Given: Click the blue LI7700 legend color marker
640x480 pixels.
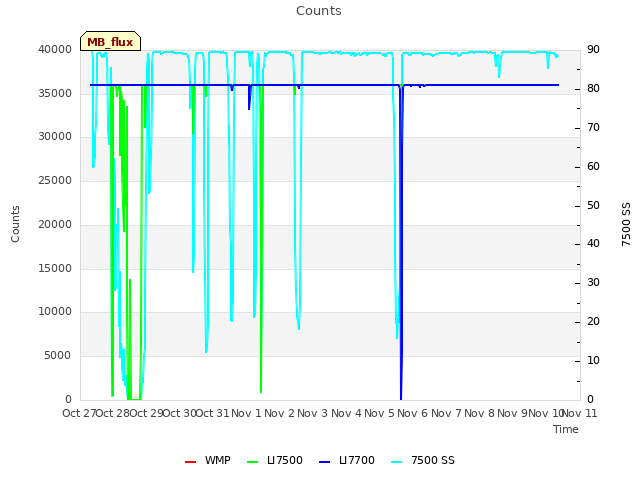Looking at the screenshot, I should point(324,462).
